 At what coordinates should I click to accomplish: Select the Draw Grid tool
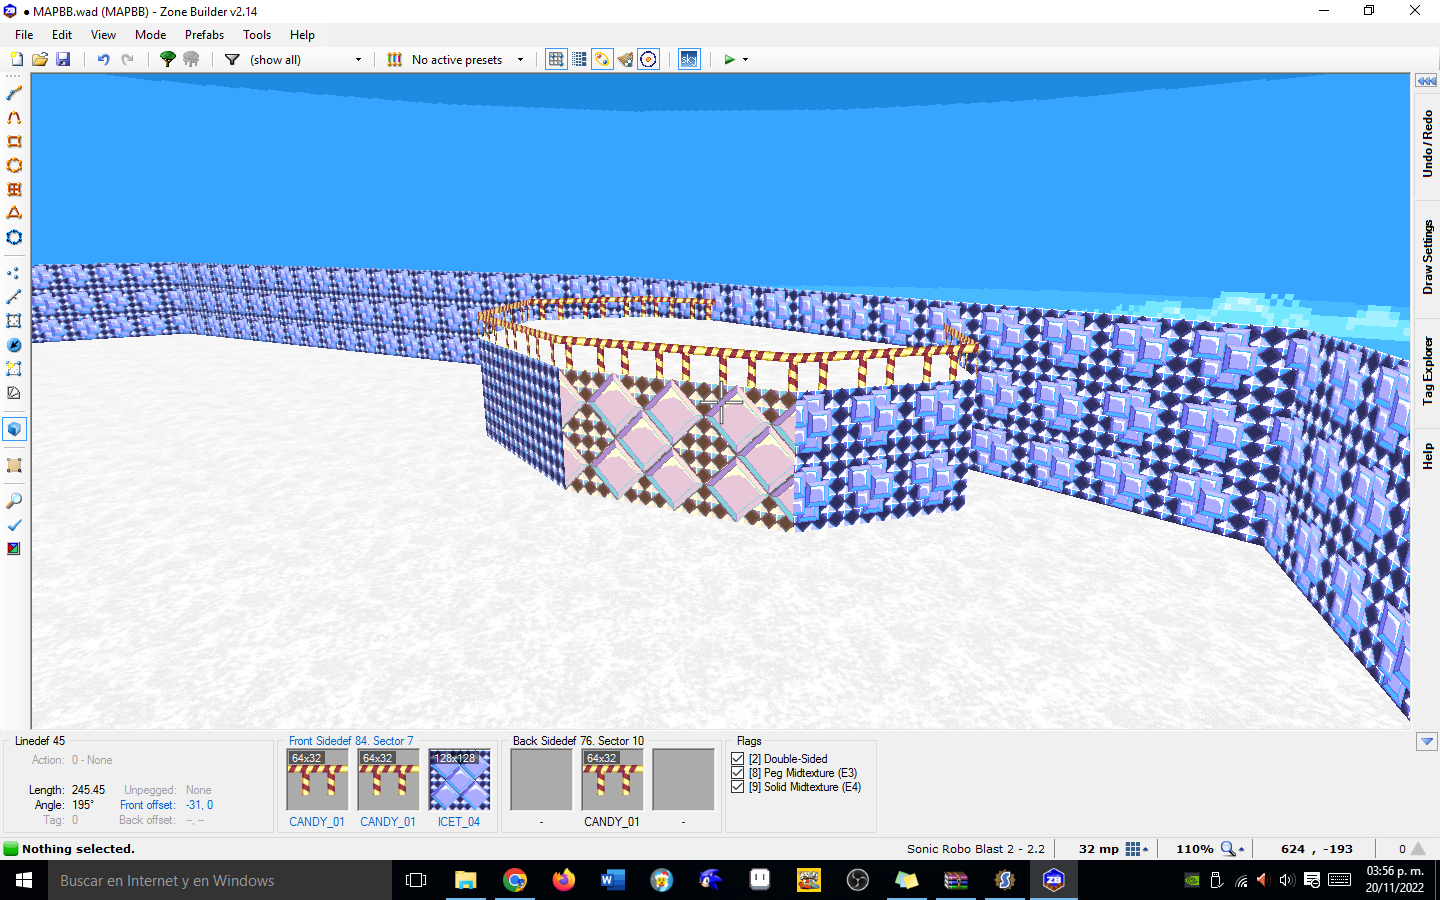pyautogui.click(x=14, y=189)
